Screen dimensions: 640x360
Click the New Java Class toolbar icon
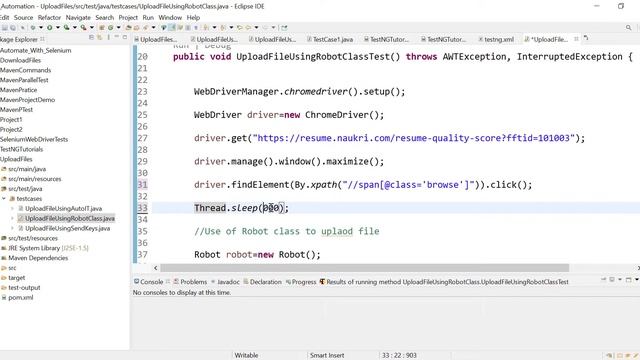(x=110, y=27)
